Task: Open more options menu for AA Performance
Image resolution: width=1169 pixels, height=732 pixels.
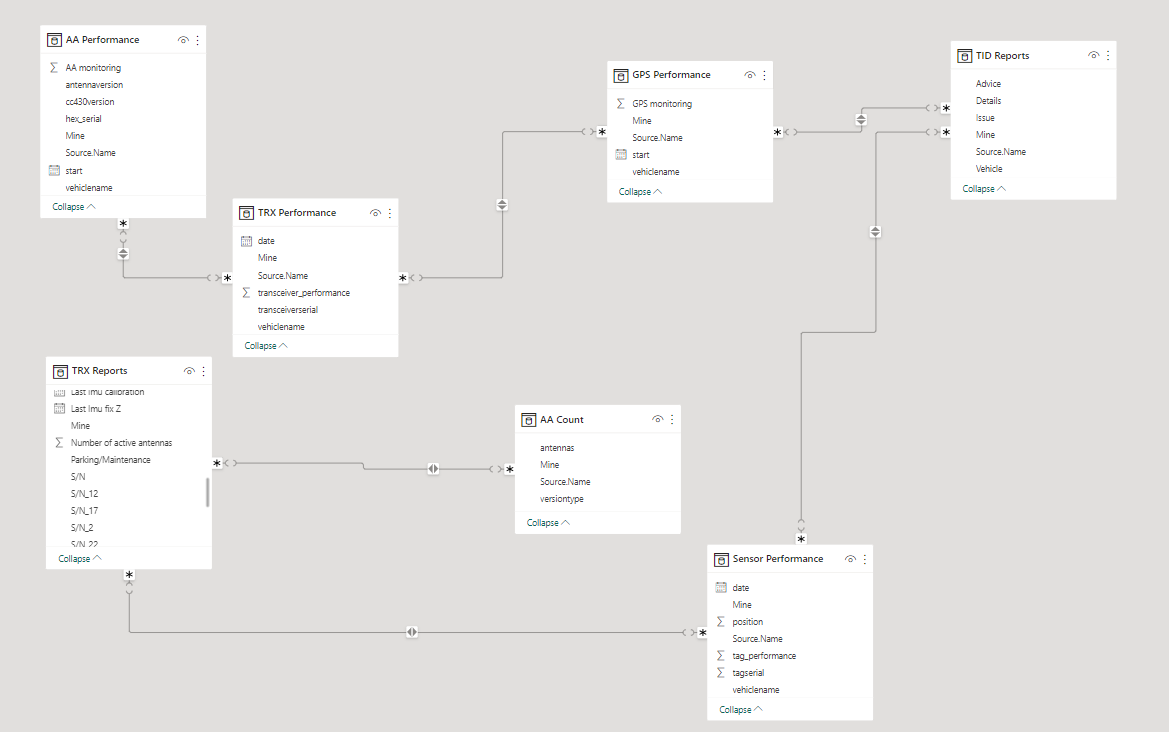Action: tap(198, 40)
